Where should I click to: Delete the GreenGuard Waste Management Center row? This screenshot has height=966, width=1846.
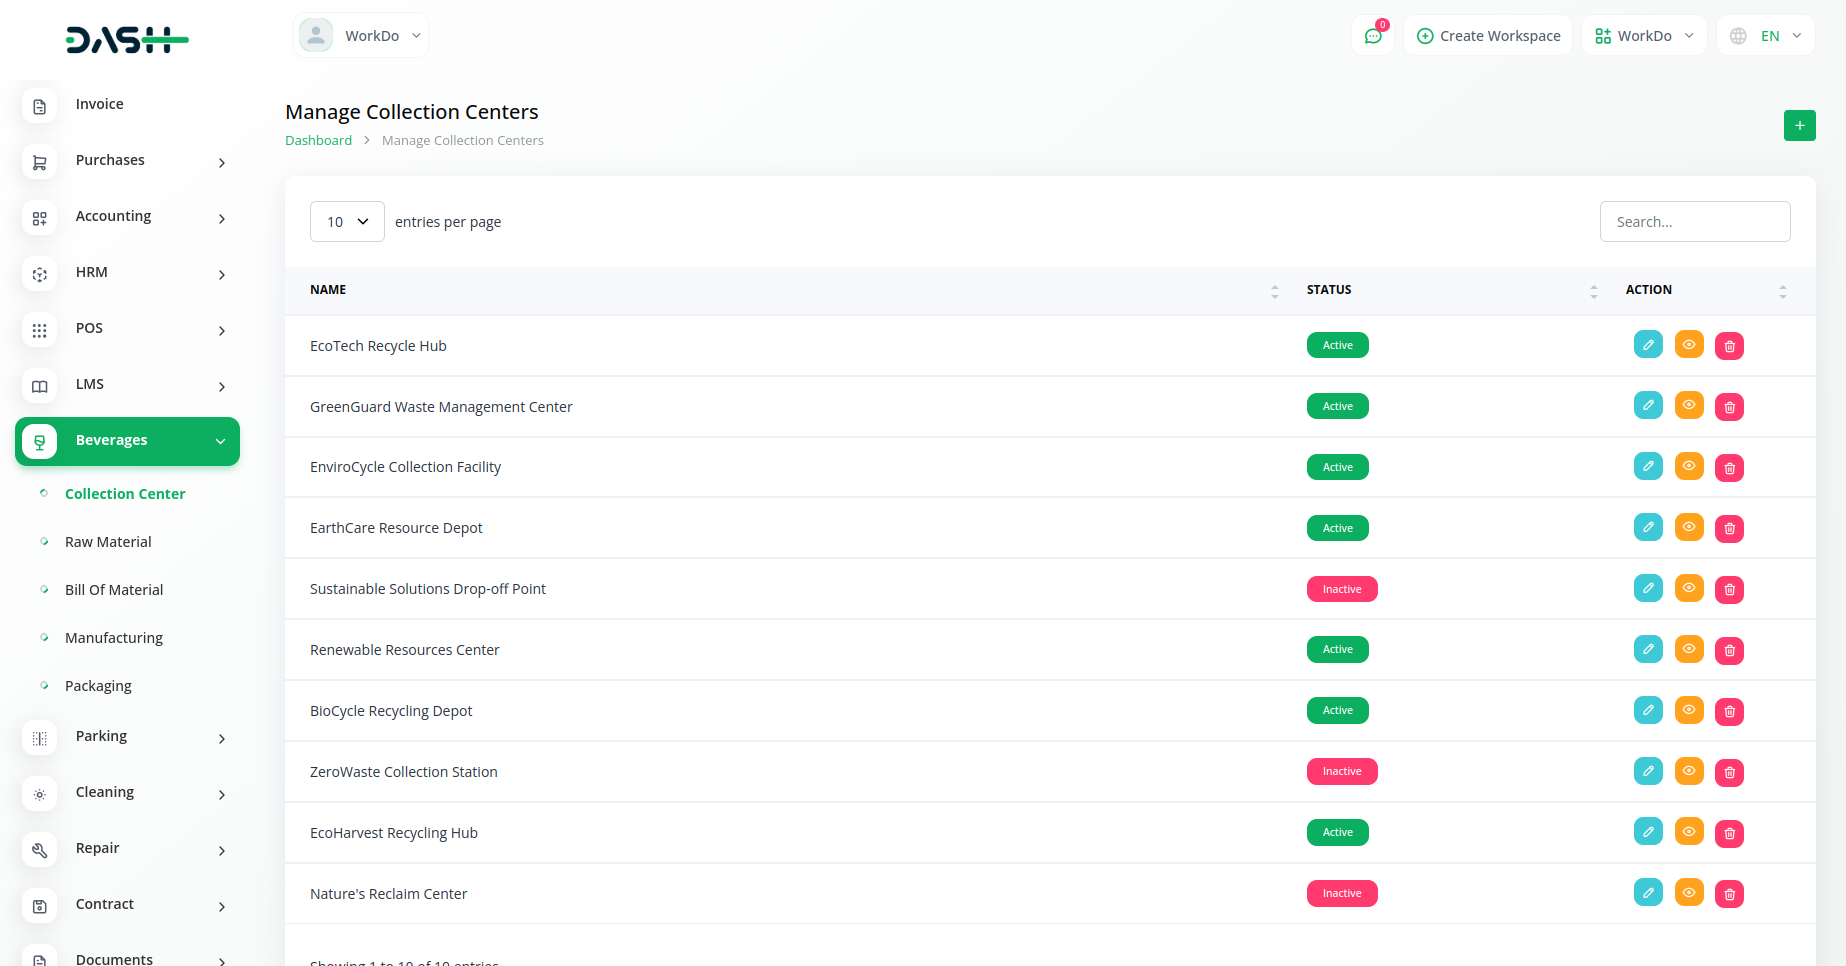click(x=1729, y=407)
